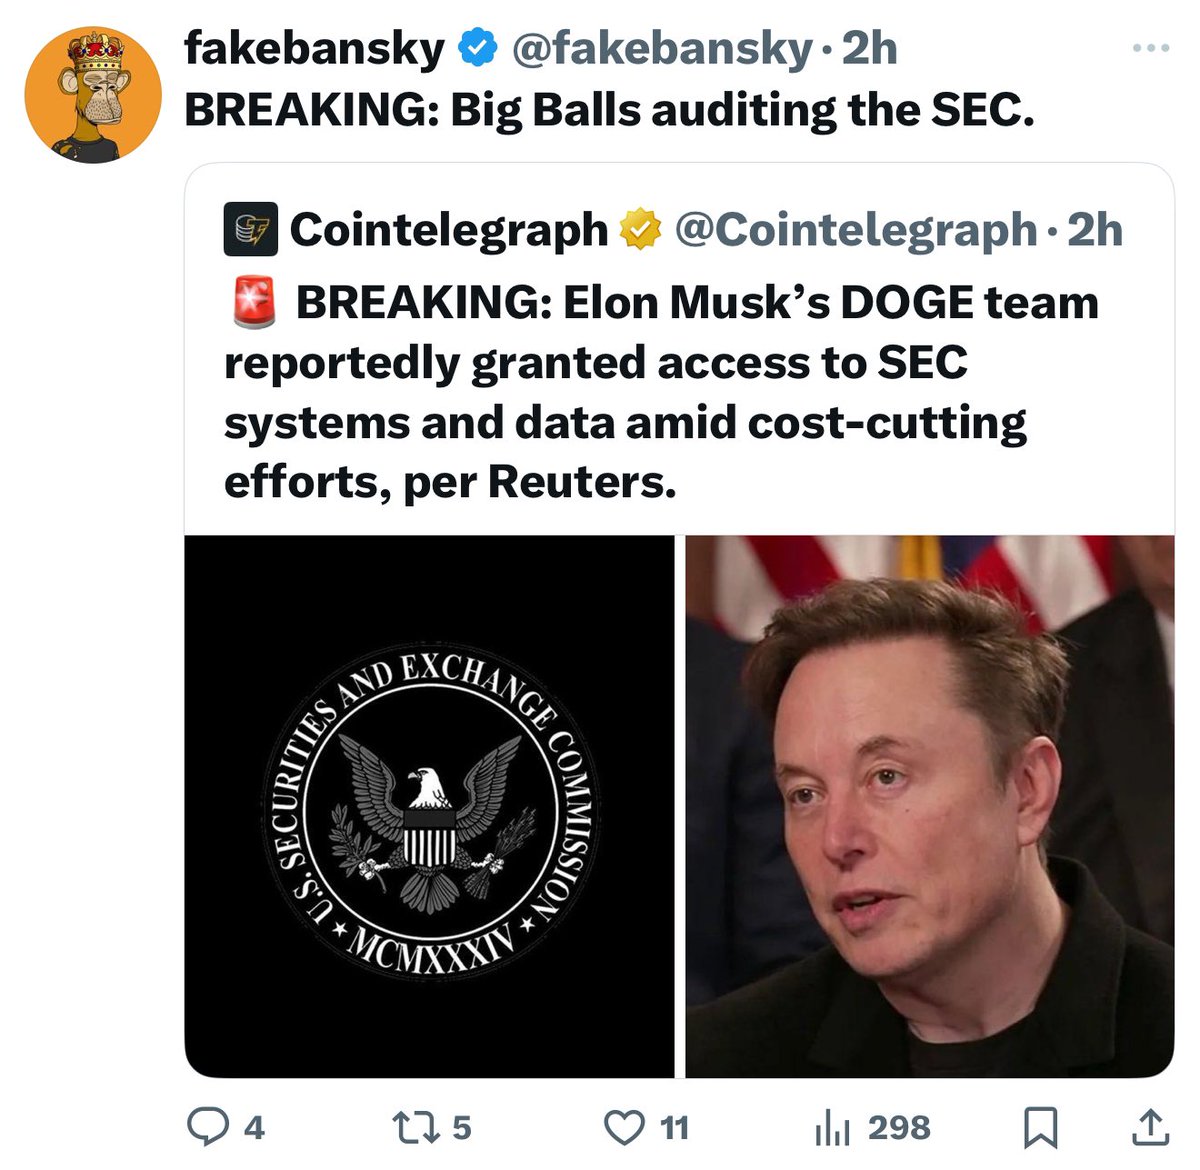Image resolution: width=1200 pixels, height=1170 pixels.
Task: Visit the @Cointelegraph handle link
Action: pyautogui.click(x=856, y=230)
